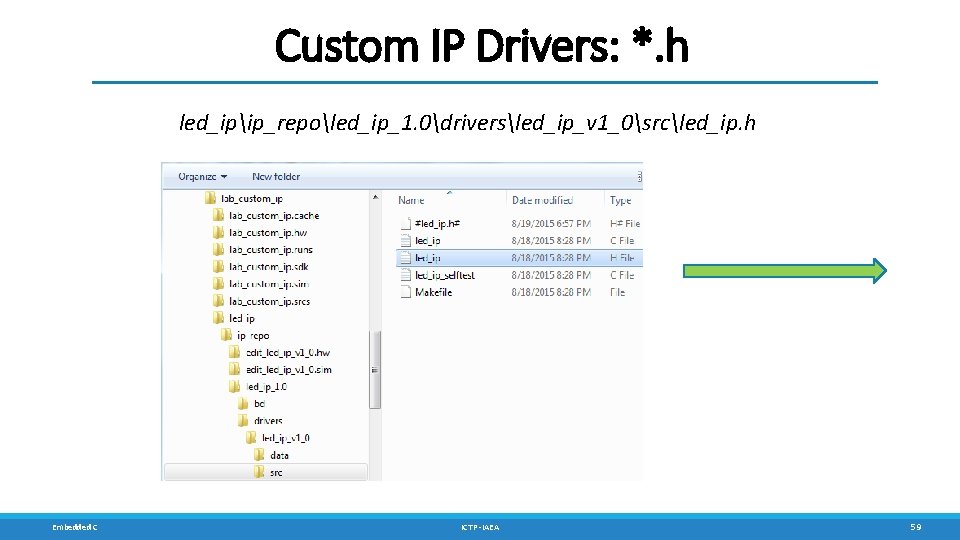Select lab_custom_ip.cache in the tree
Viewport: 960px width, 540px height.
[274, 216]
